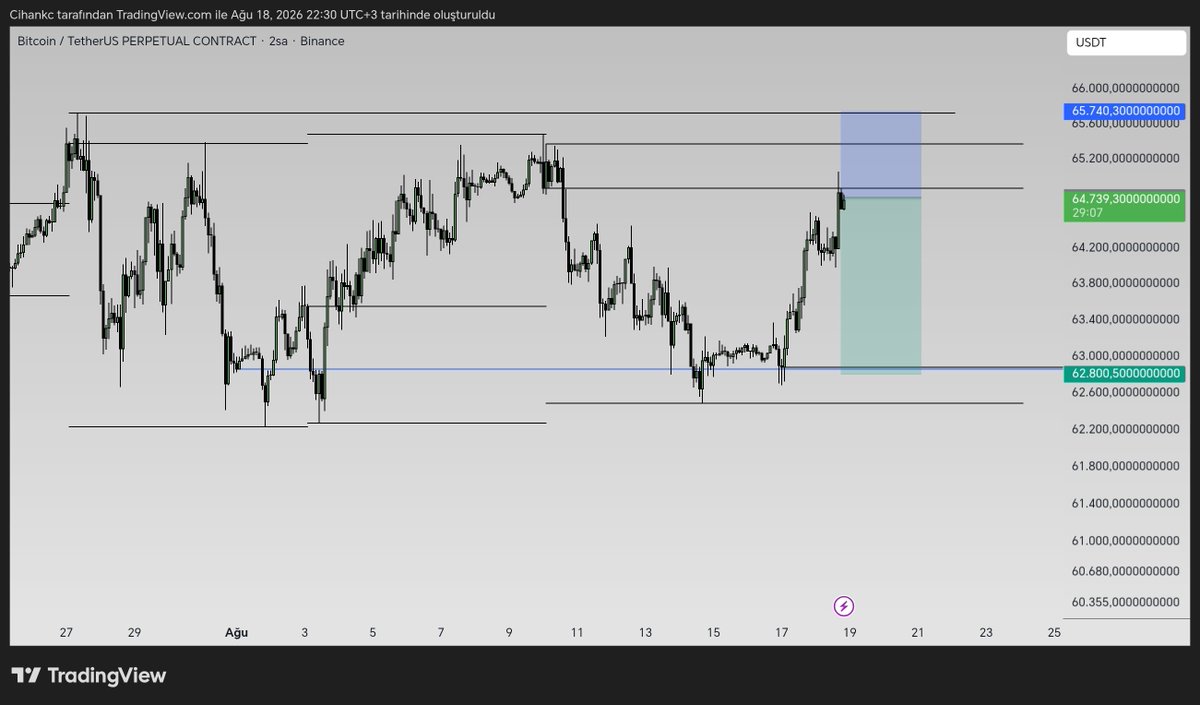Click the date label 13 on time axis
Image resolution: width=1200 pixels, height=705 pixels.
pos(646,632)
